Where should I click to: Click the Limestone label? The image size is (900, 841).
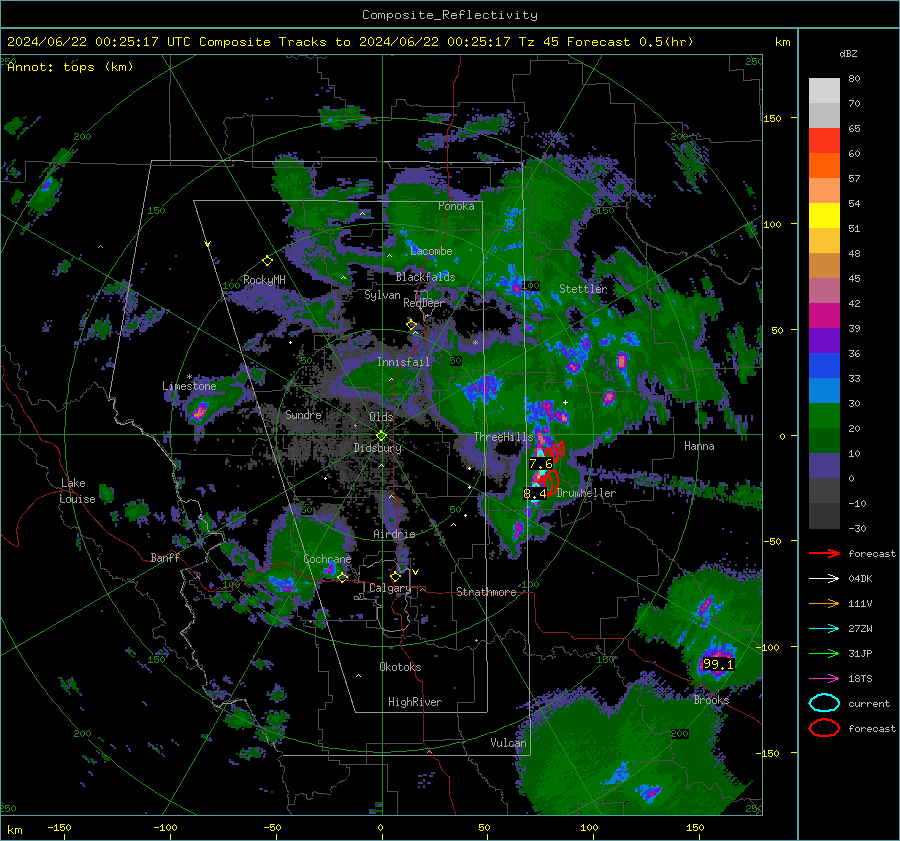tap(189, 386)
